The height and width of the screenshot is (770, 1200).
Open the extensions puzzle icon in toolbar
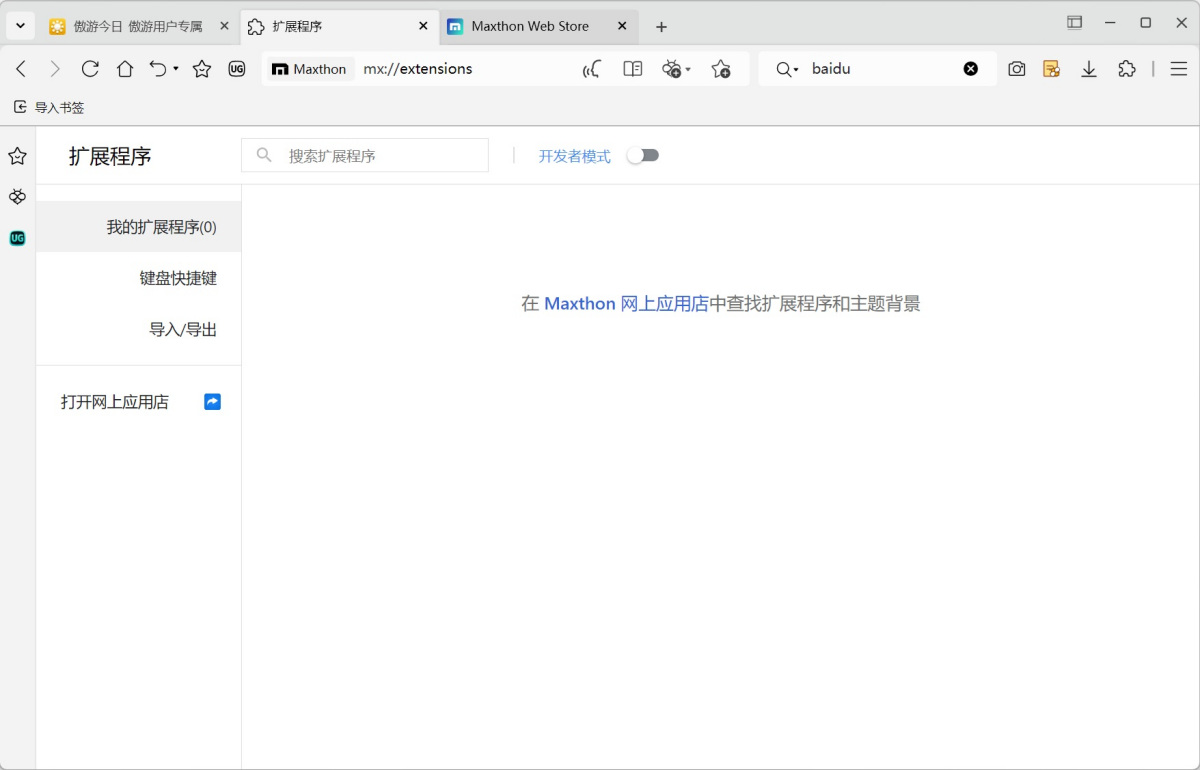[x=1127, y=69]
